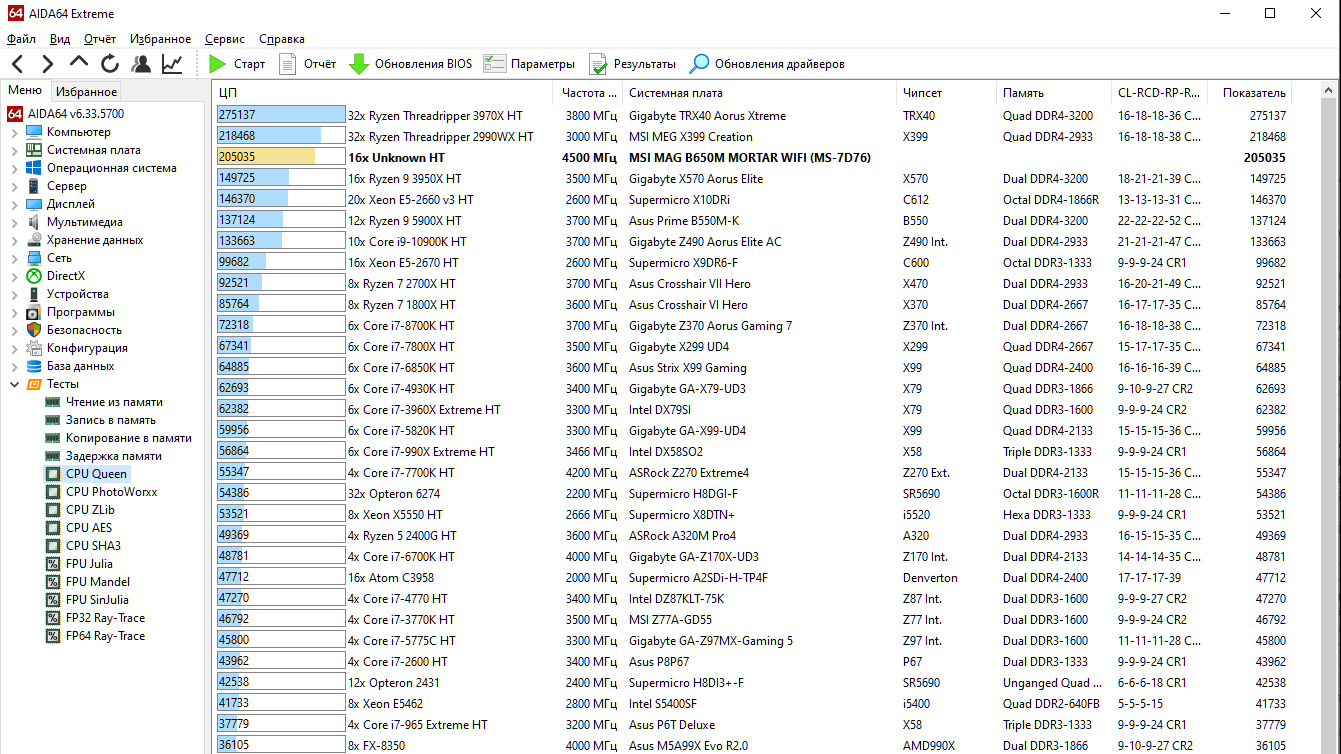This screenshot has height=754, width=1341.
Task: Collapse the Тесты tree node
Action: [14, 384]
